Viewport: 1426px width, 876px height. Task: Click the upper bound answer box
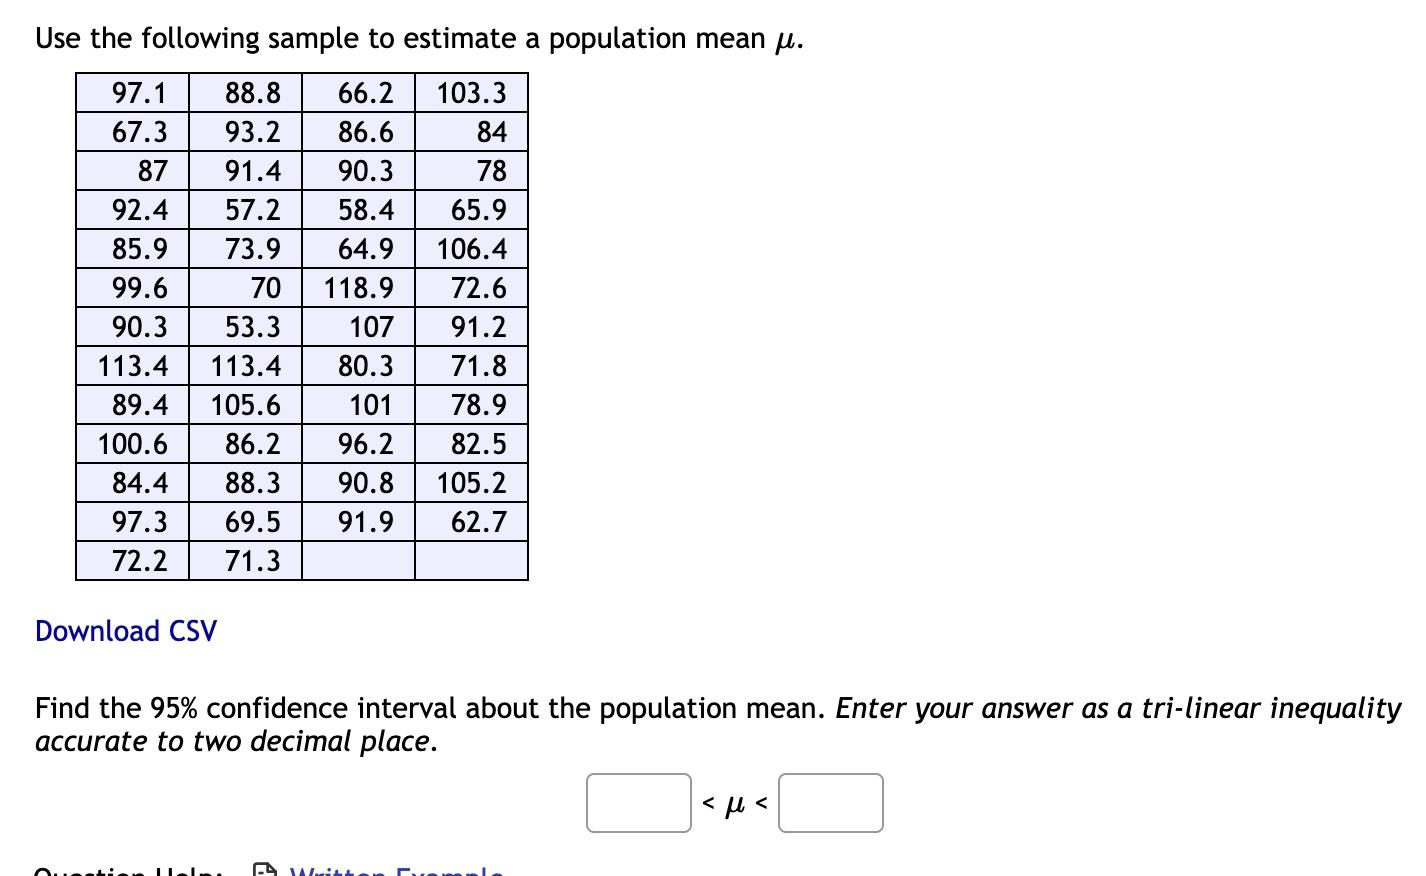click(830, 802)
